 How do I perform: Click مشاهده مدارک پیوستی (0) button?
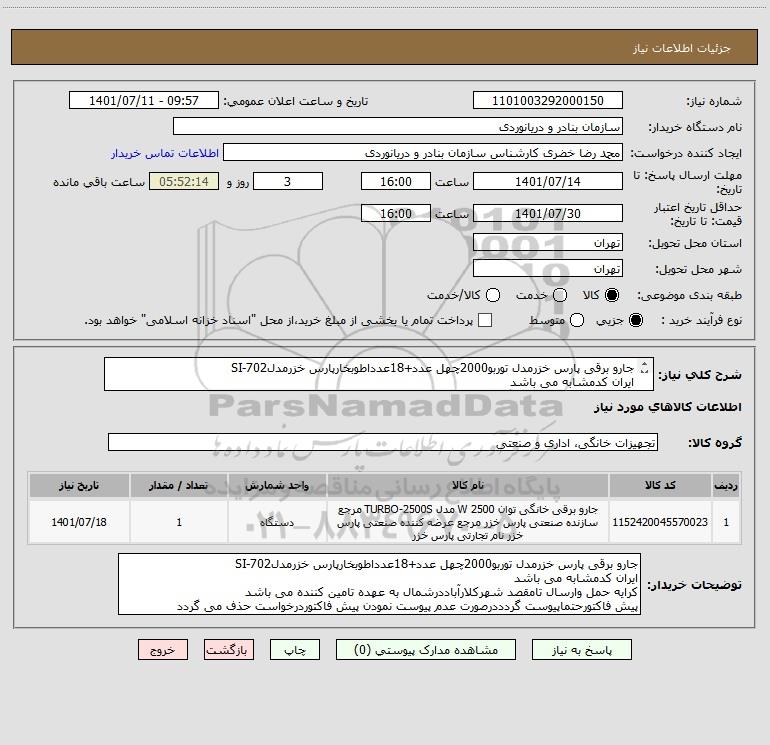[x=426, y=650]
